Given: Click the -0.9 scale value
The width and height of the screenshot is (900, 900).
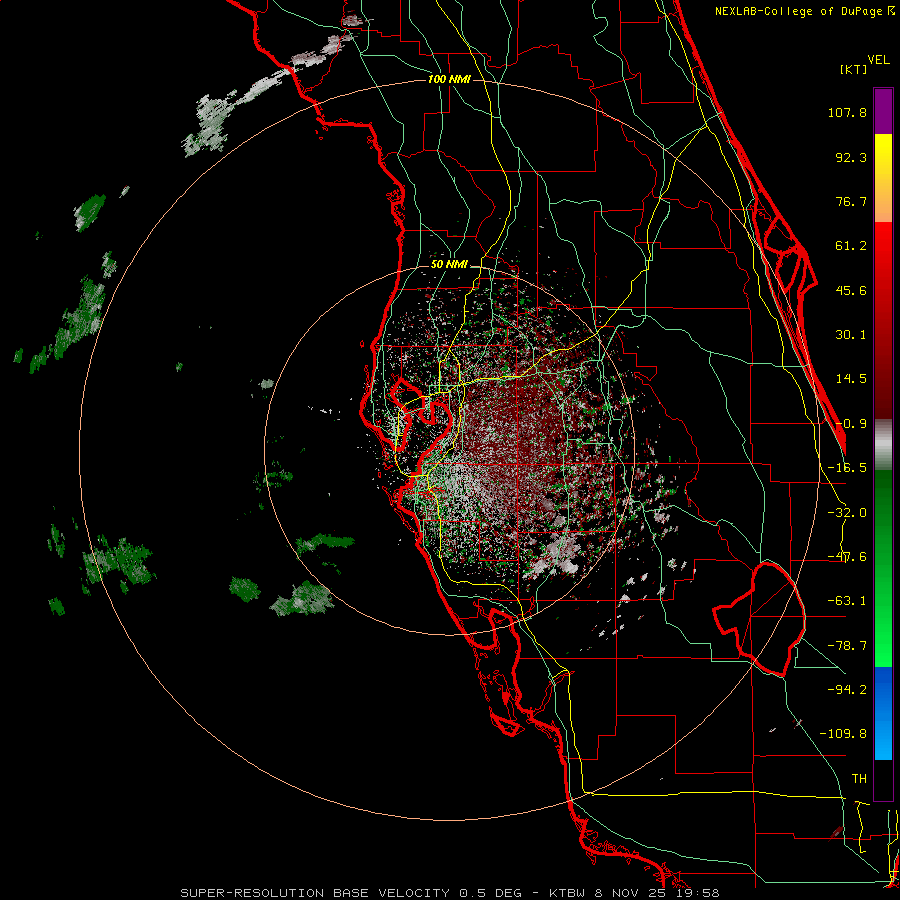Looking at the screenshot, I should pyautogui.click(x=851, y=424).
